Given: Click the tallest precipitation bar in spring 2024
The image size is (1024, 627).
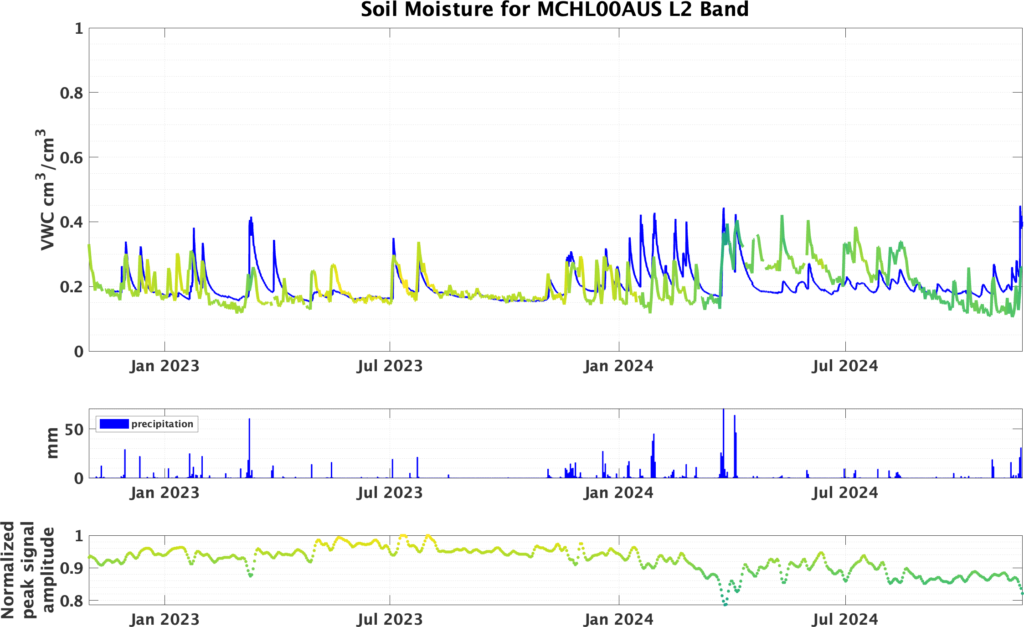Looking at the screenshot, I should coord(723,440).
